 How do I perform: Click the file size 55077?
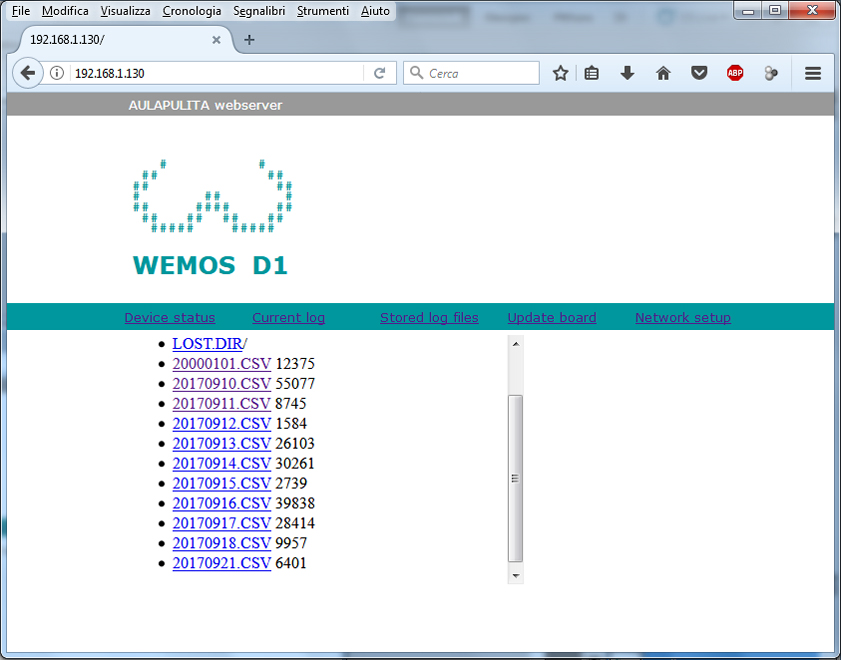[x=295, y=384]
